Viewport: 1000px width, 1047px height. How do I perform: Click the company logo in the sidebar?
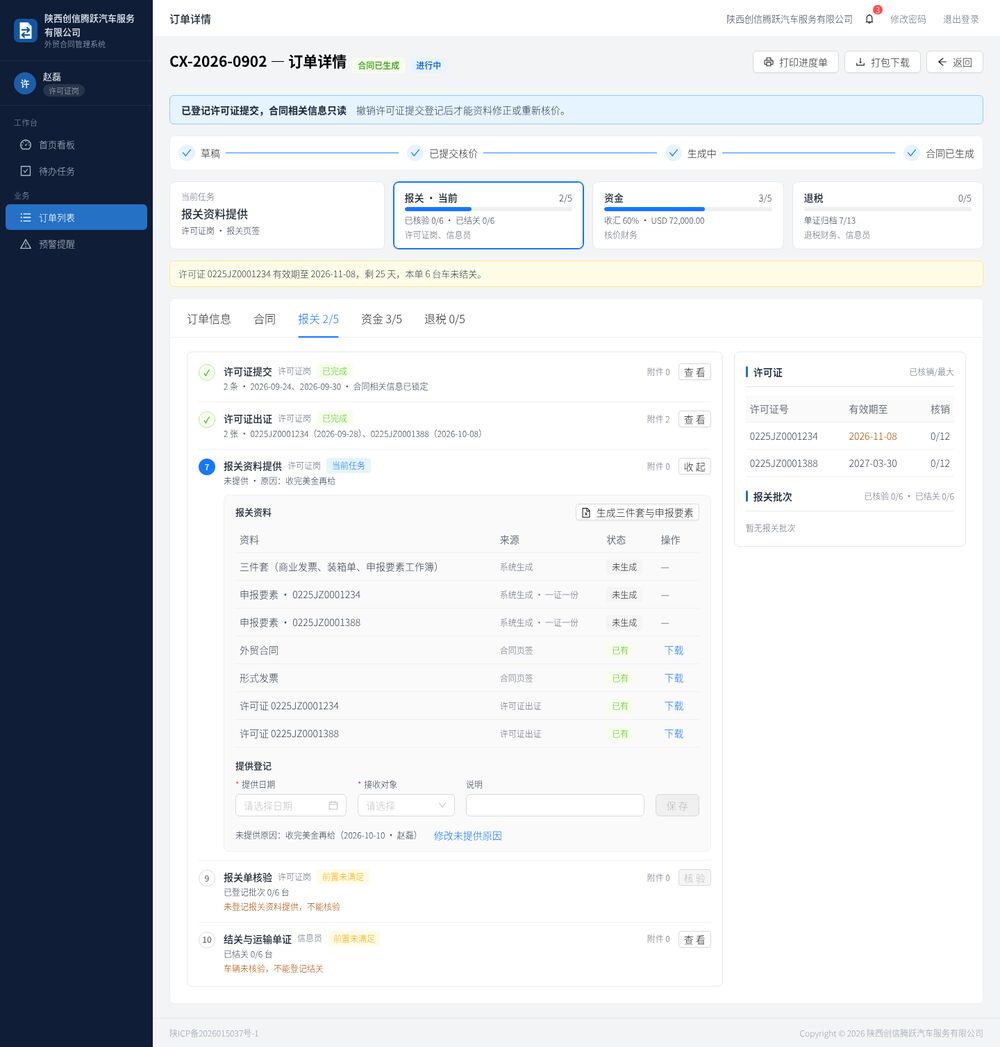tap(25, 31)
